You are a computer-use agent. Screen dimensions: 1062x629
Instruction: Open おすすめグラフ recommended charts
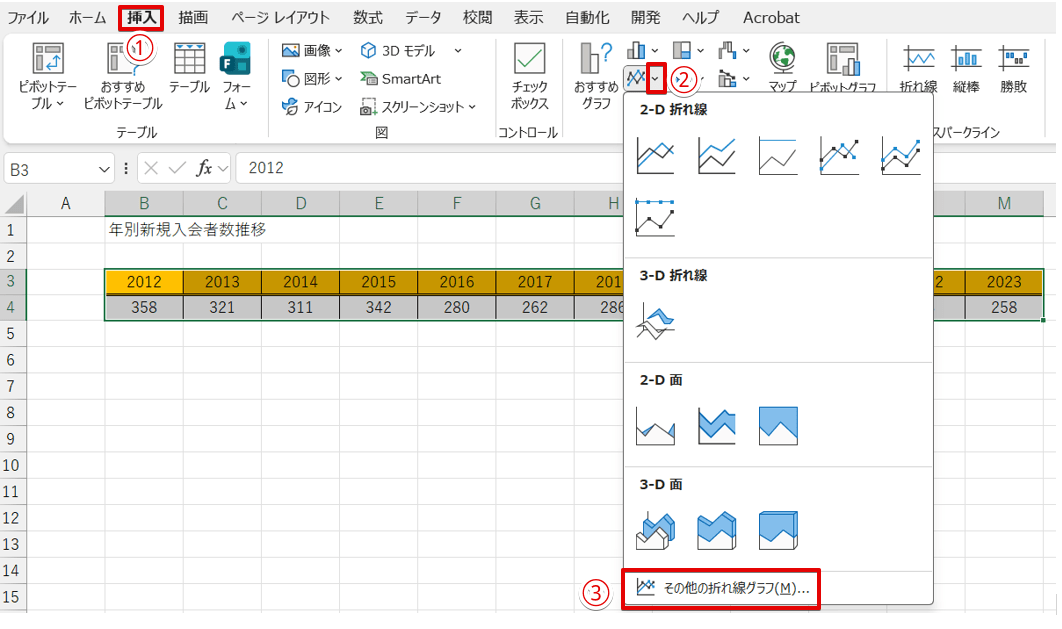596,77
